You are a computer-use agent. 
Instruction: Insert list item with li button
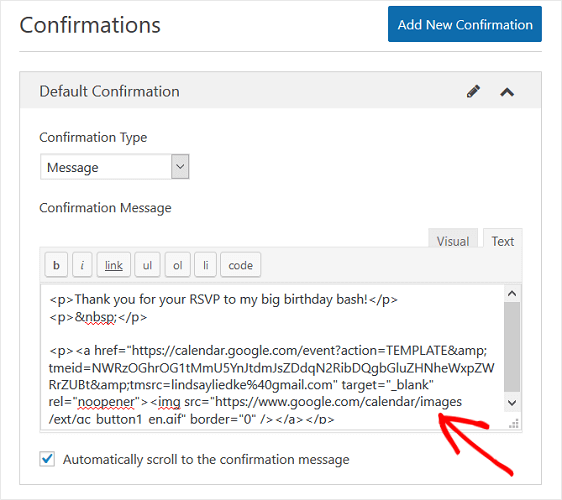tap(205, 265)
